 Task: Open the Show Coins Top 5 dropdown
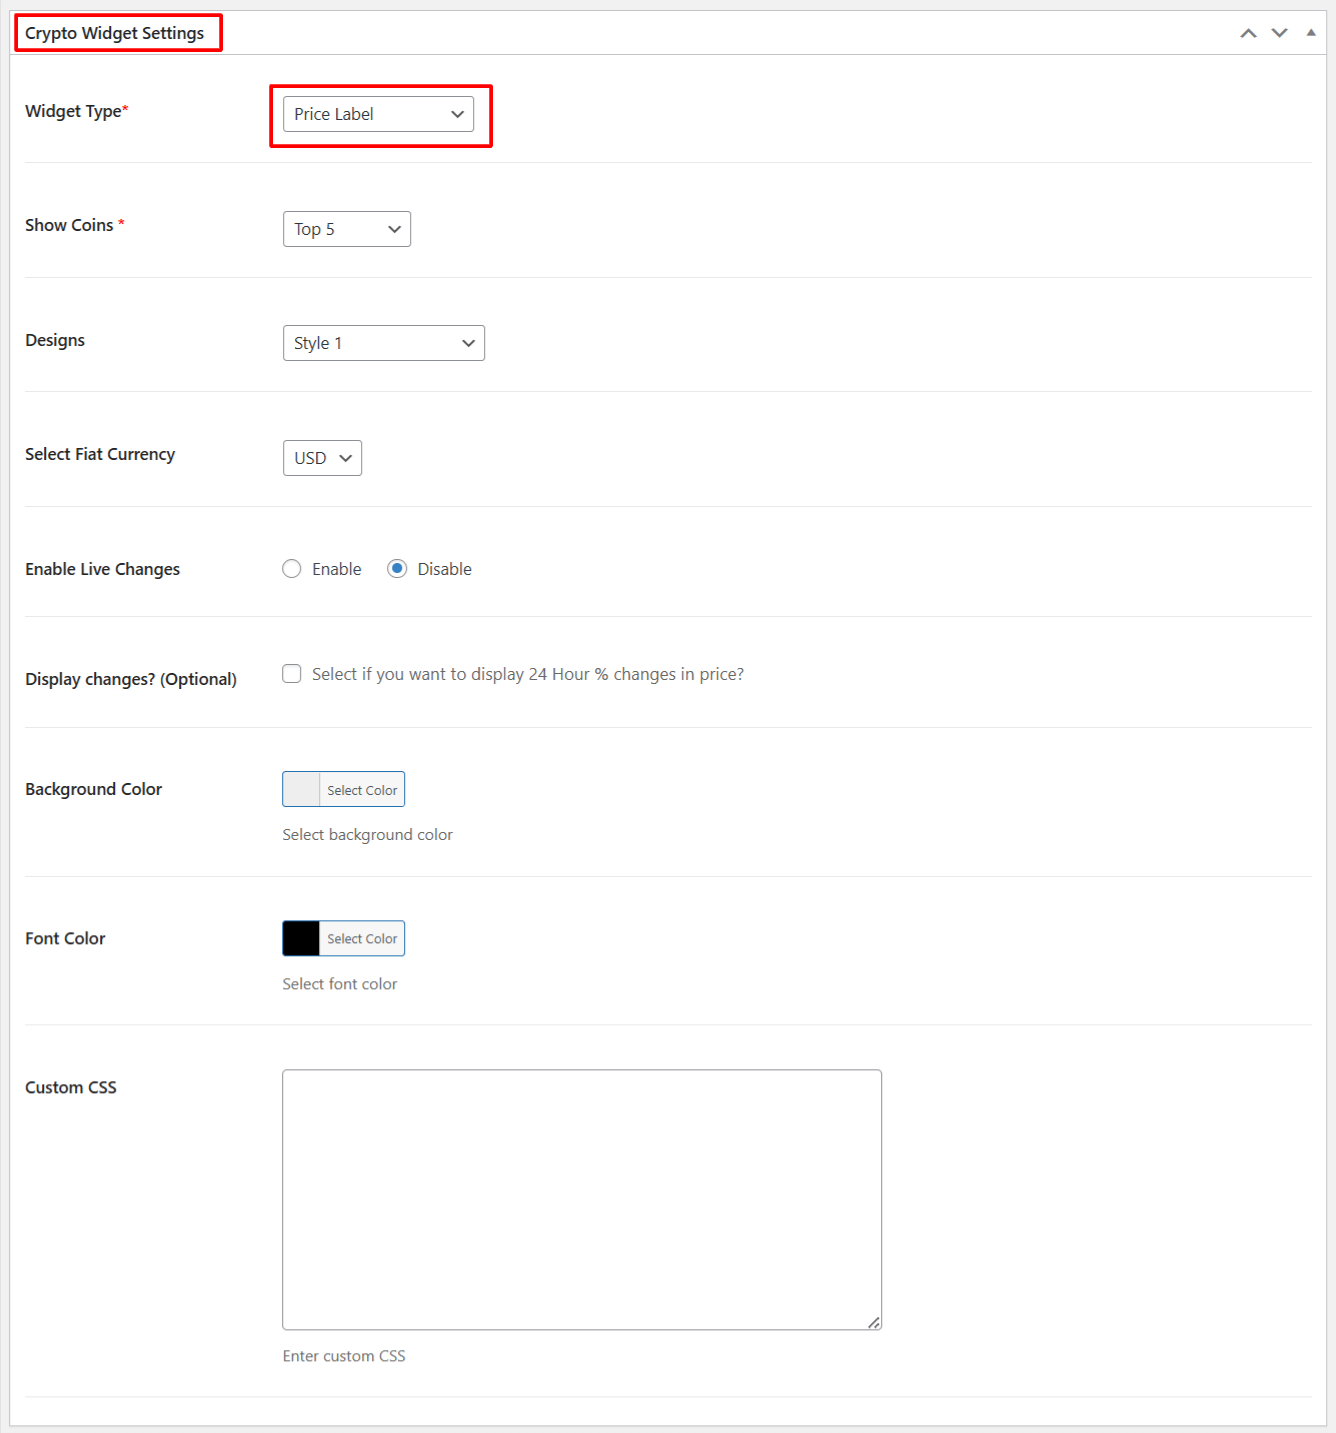coord(346,229)
